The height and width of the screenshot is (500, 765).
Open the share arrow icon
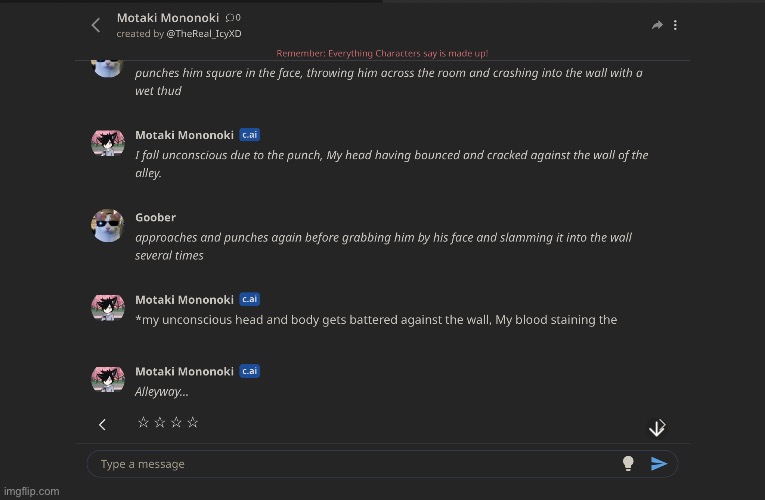(657, 25)
